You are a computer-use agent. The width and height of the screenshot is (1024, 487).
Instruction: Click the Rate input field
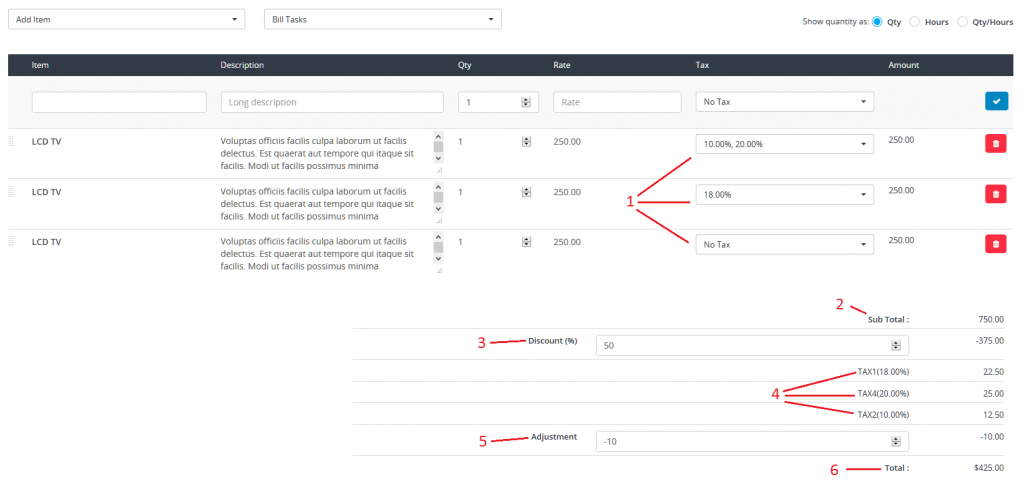(616, 102)
